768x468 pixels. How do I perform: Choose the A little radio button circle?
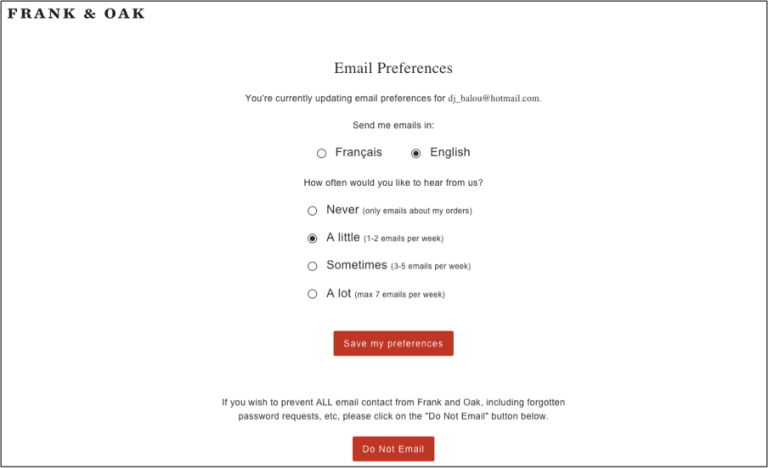coord(312,239)
